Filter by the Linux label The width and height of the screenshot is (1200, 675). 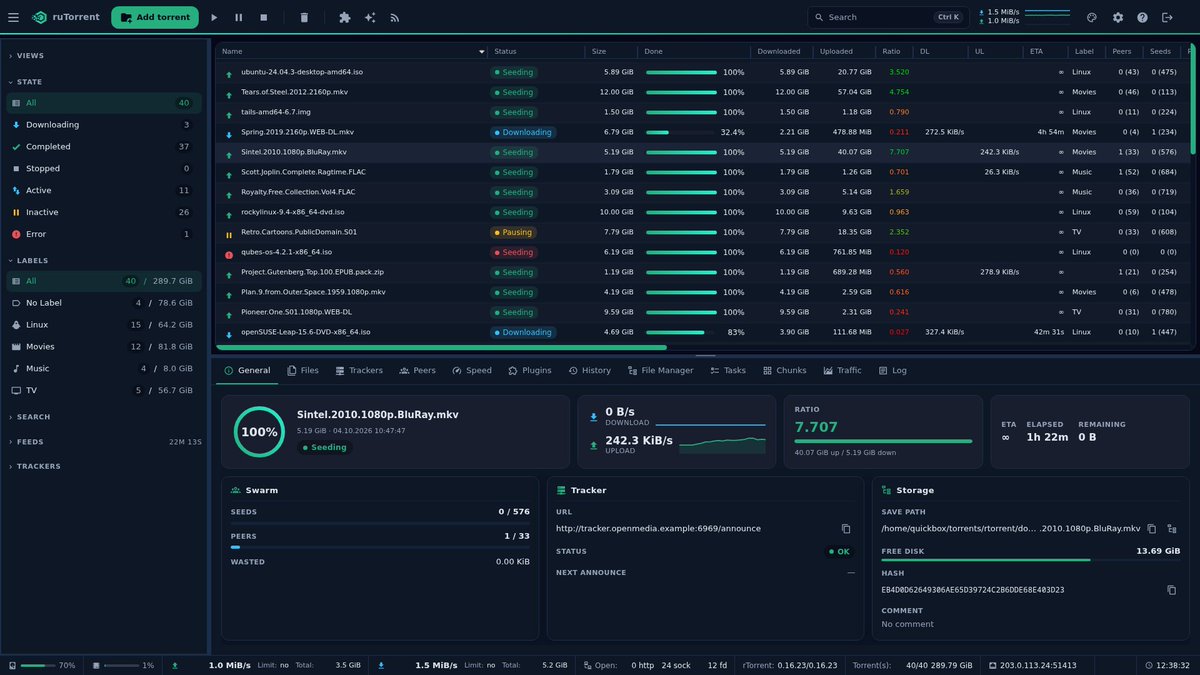[105, 325]
